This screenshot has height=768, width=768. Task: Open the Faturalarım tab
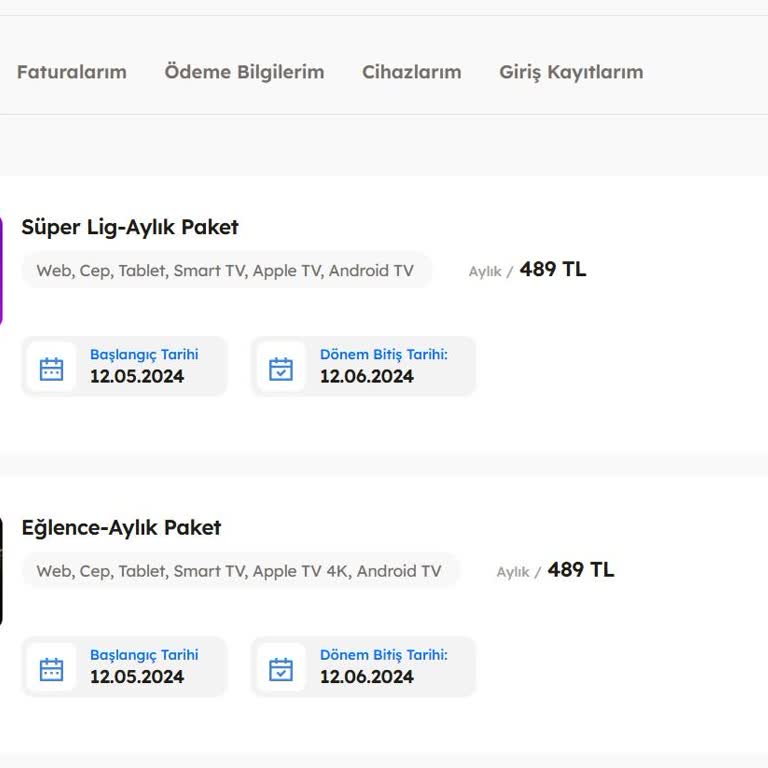click(x=72, y=72)
